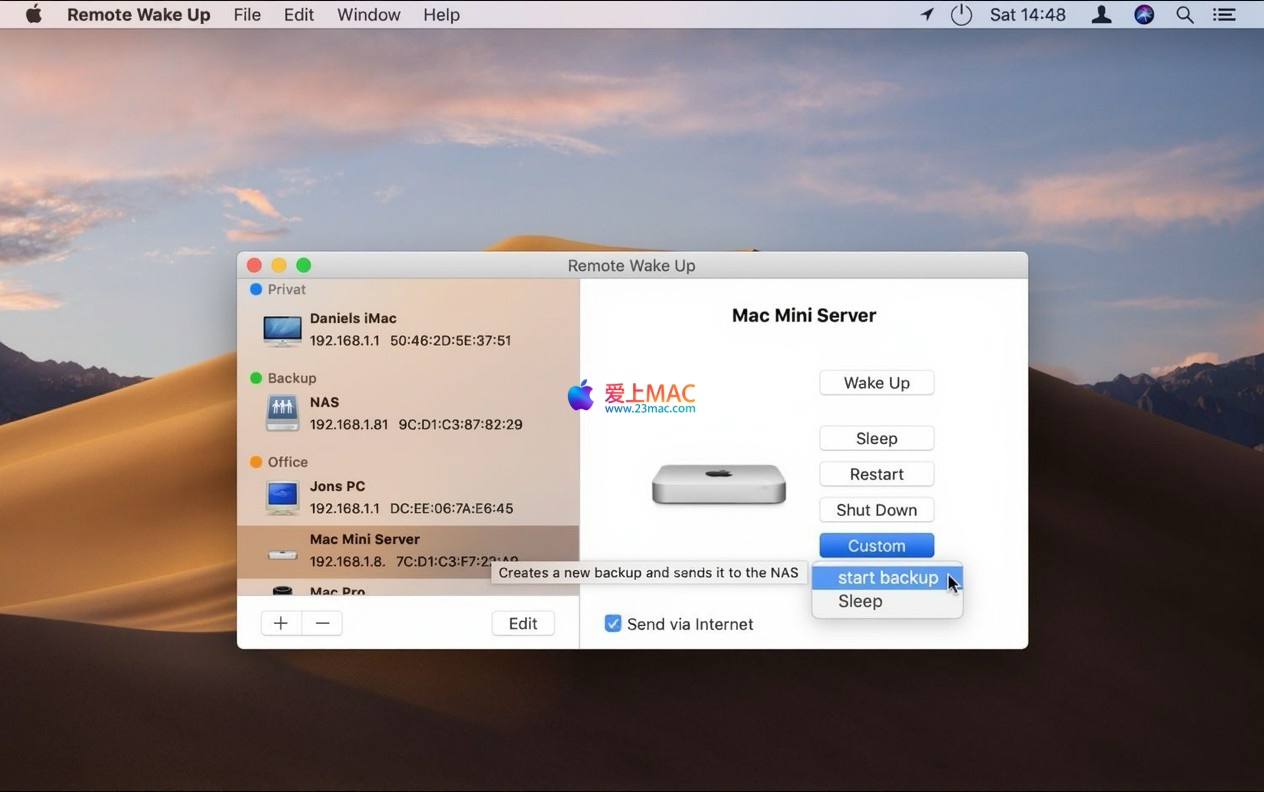Image resolution: width=1264 pixels, height=792 pixels.
Task: Select Sleep in the Custom dropdown list
Action: coord(860,601)
